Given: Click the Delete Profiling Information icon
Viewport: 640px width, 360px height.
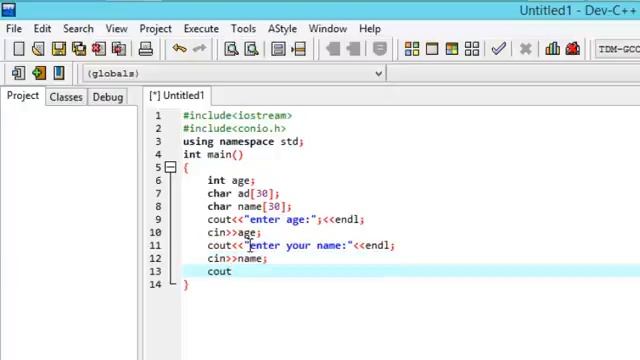Looking at the screenshot, I should point(573,49).
